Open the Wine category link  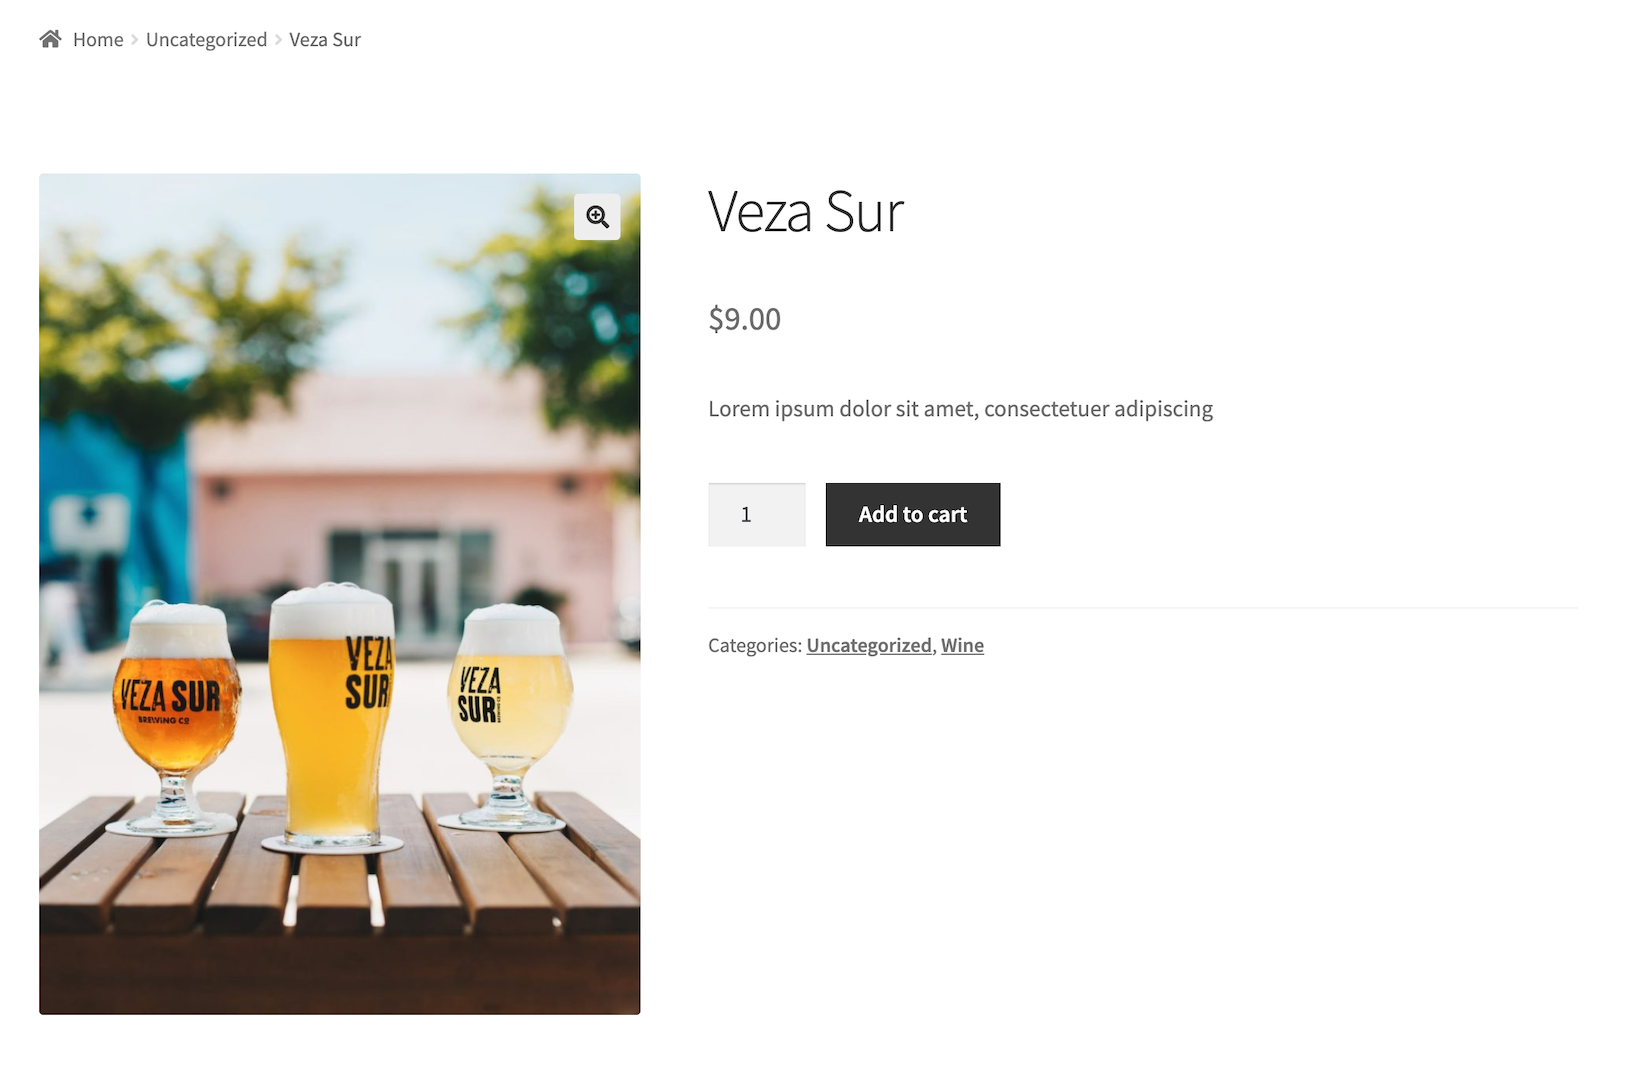(x=962, y=645)
